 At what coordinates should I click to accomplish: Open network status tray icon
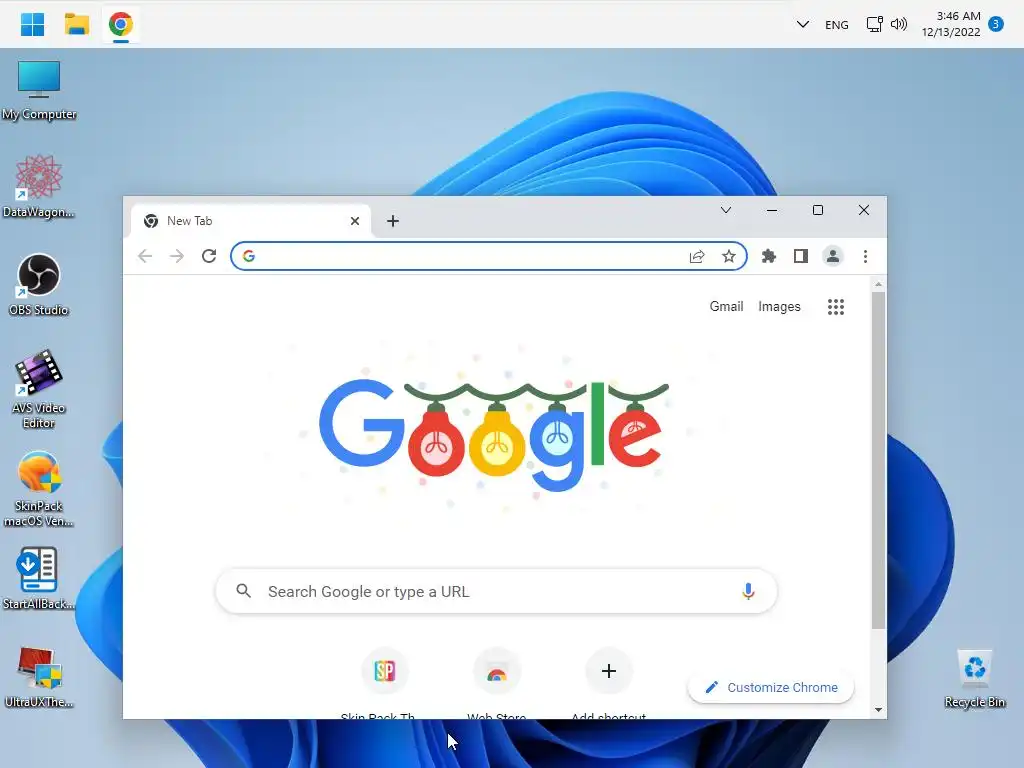pos(874,25)
